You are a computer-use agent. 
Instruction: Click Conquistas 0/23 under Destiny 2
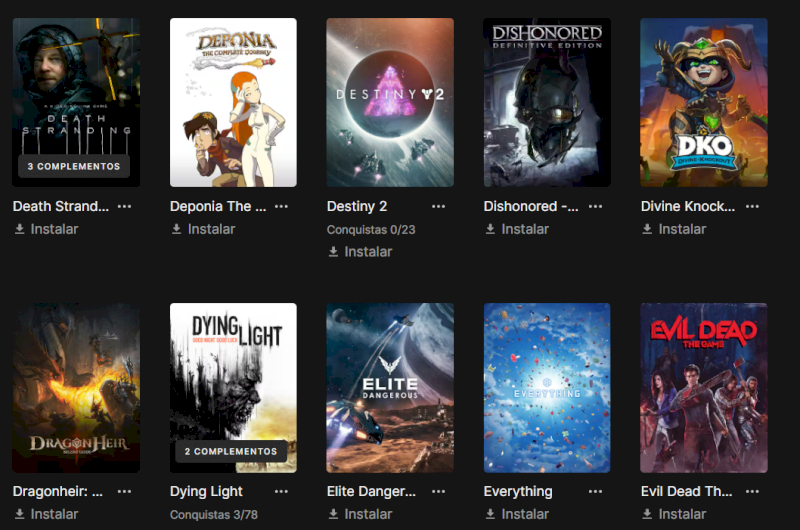click(371, 230)
